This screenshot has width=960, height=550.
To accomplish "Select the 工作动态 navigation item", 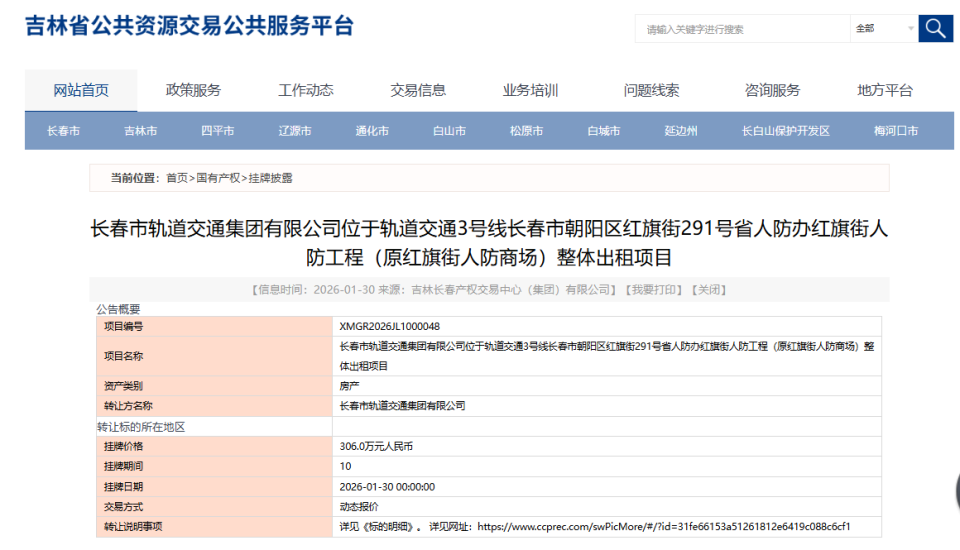I will pyautogui.click(x=306, y=90).
